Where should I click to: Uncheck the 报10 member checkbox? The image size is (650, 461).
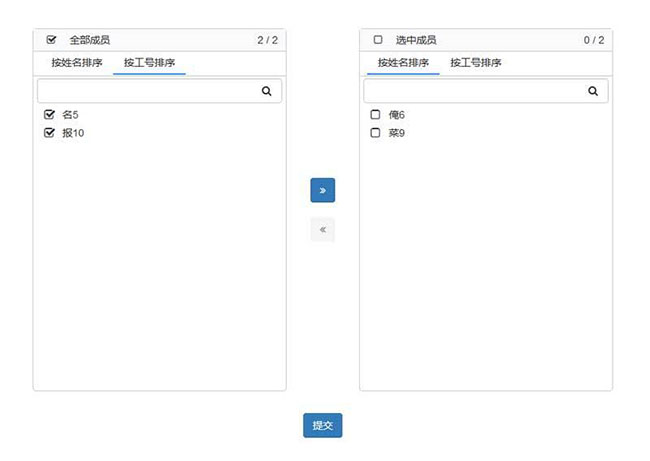49,132
